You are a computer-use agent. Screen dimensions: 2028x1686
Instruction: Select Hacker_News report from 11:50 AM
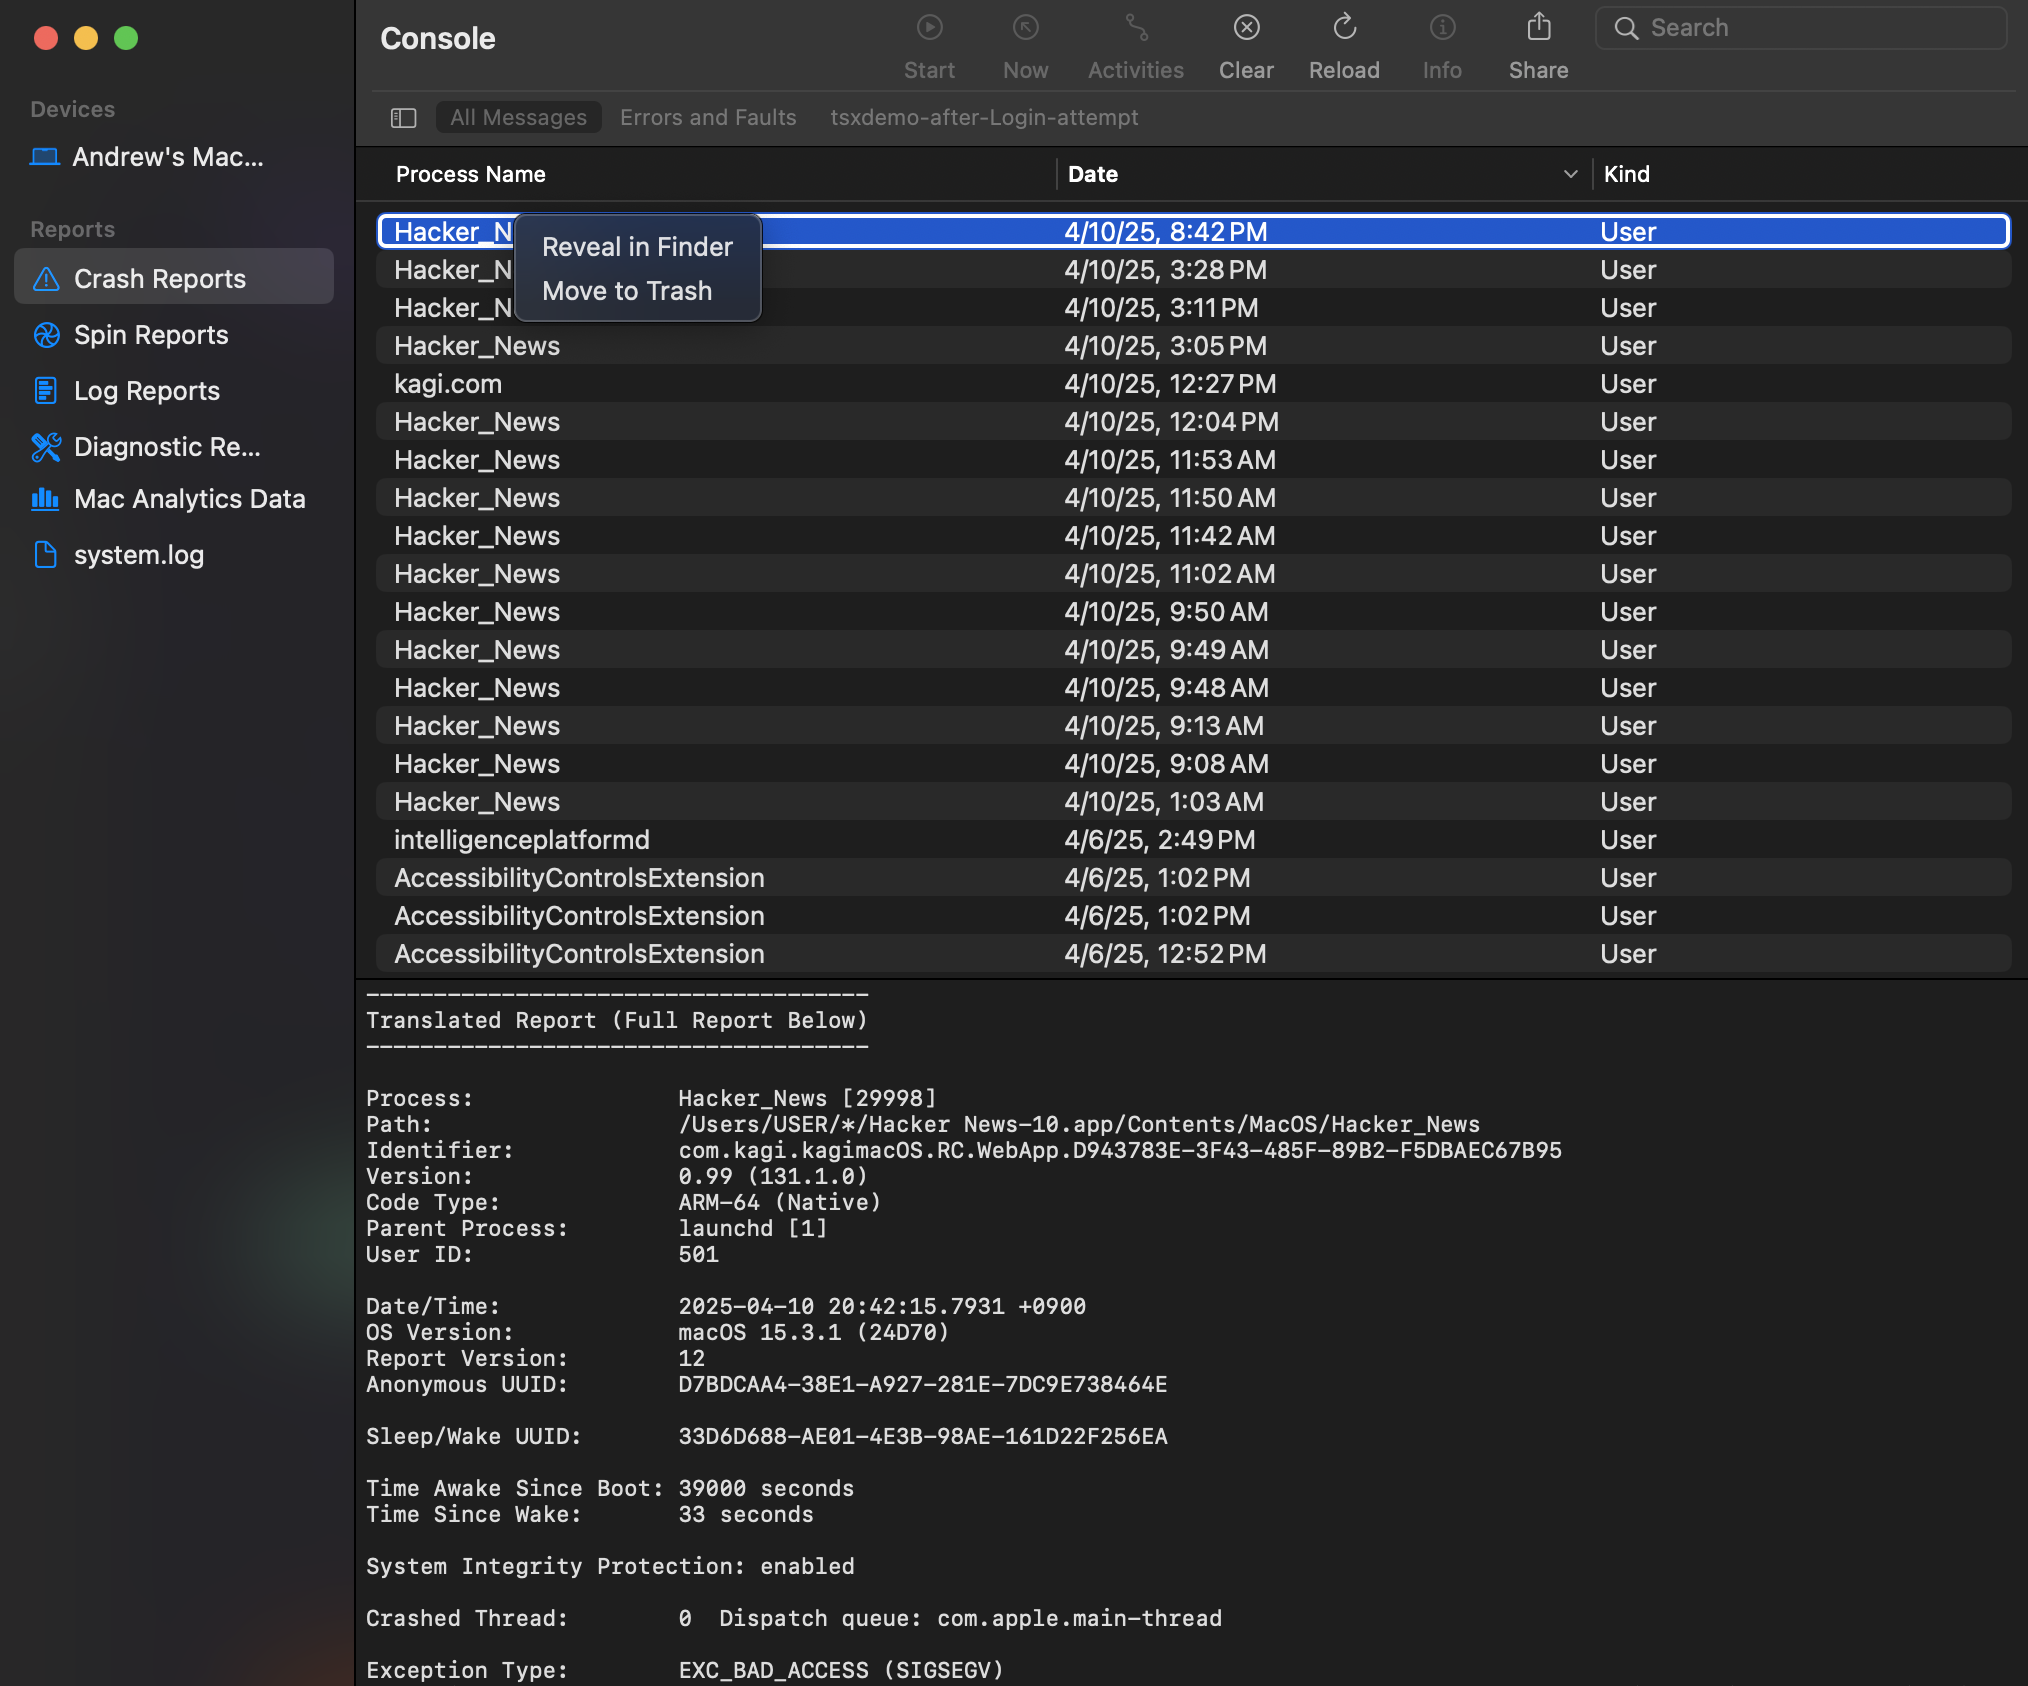1193,498
